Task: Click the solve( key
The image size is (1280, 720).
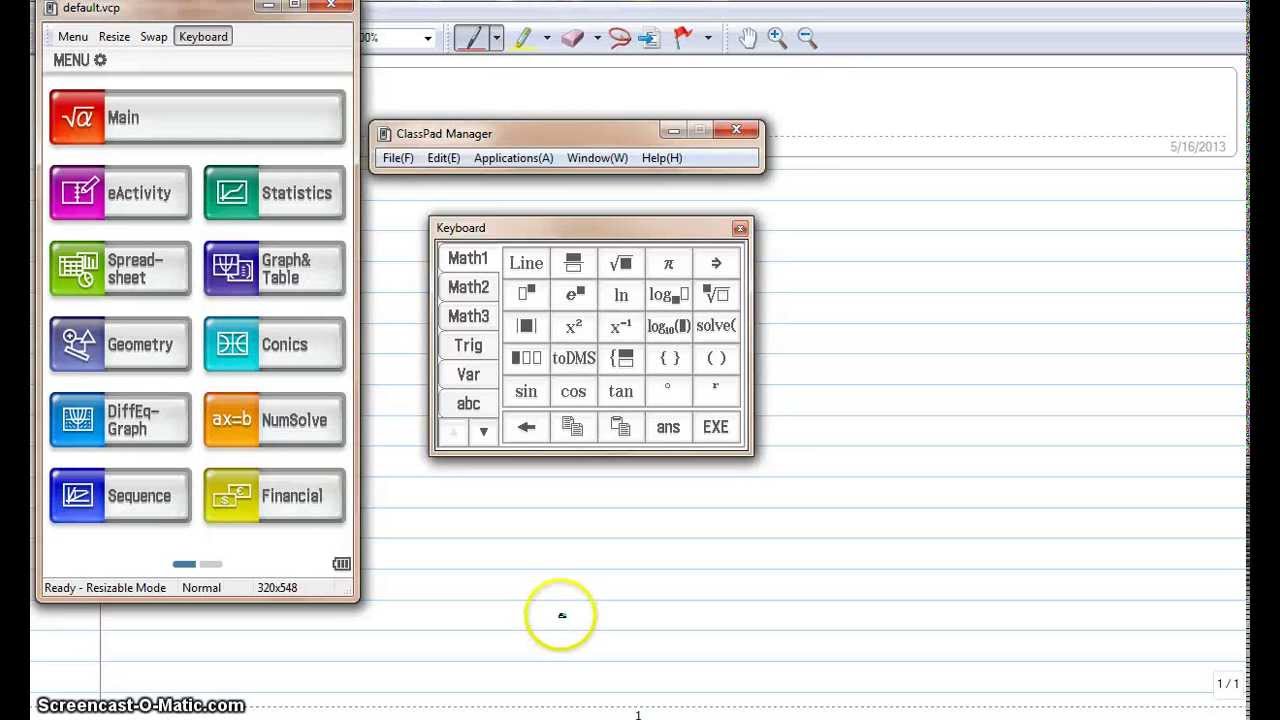Action: [x=716, y=326]
